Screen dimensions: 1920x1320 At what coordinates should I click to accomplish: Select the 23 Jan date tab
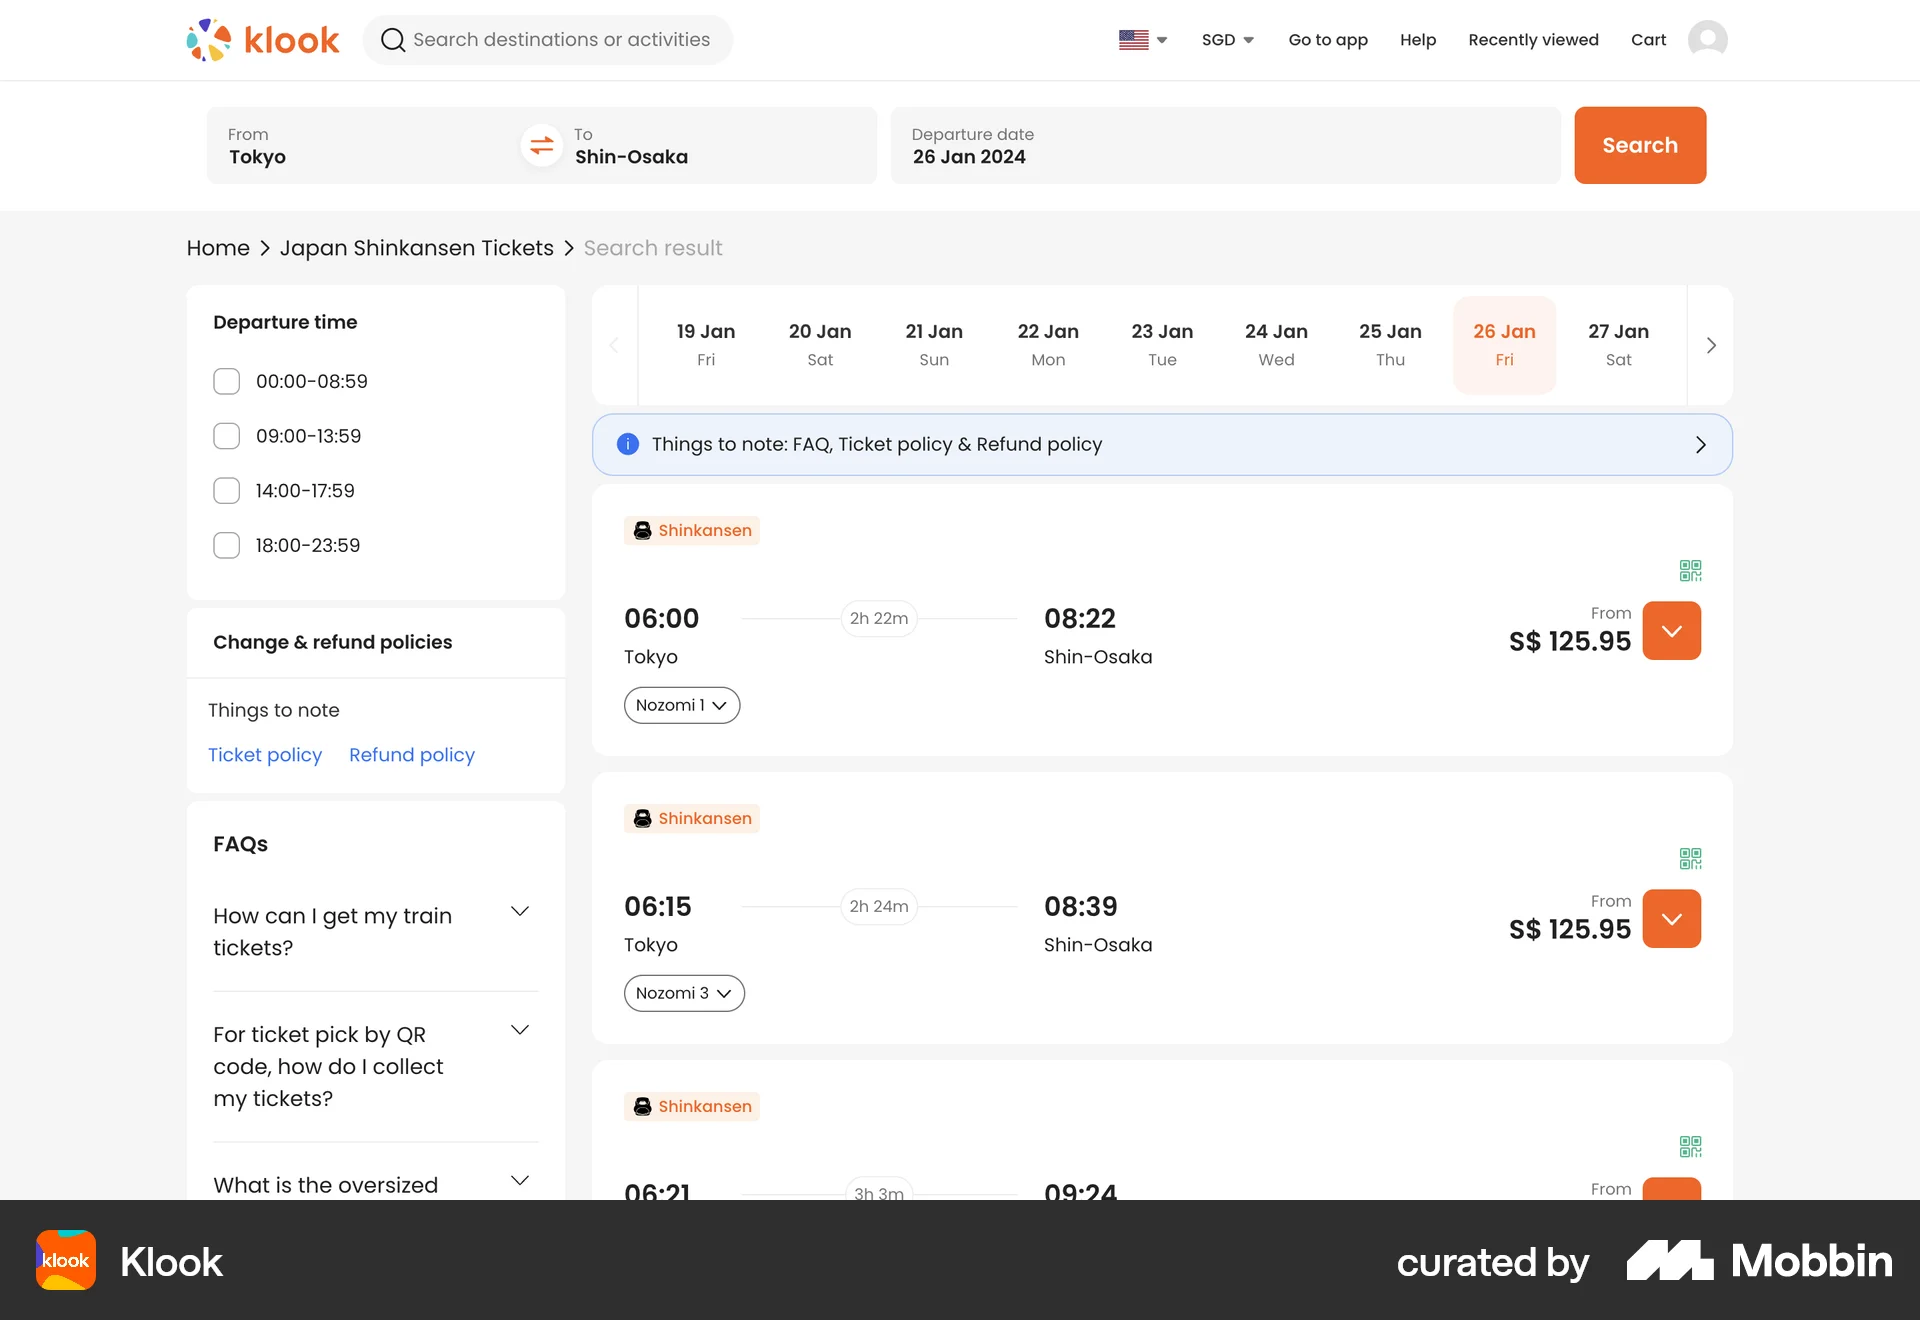(x=1162, y=344)
